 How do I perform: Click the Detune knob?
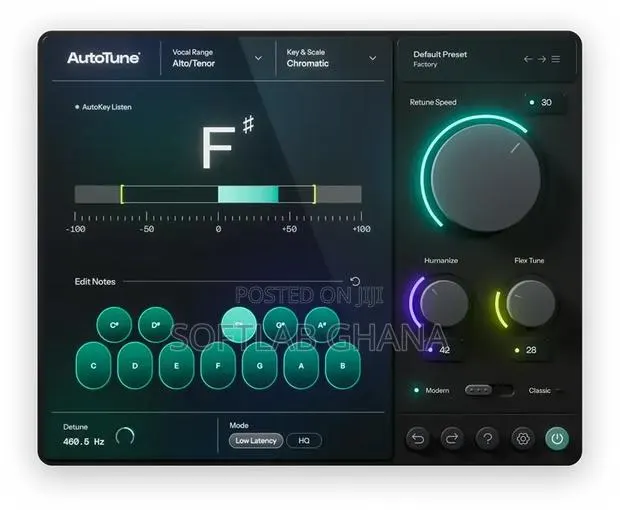(x=125, y=437)
